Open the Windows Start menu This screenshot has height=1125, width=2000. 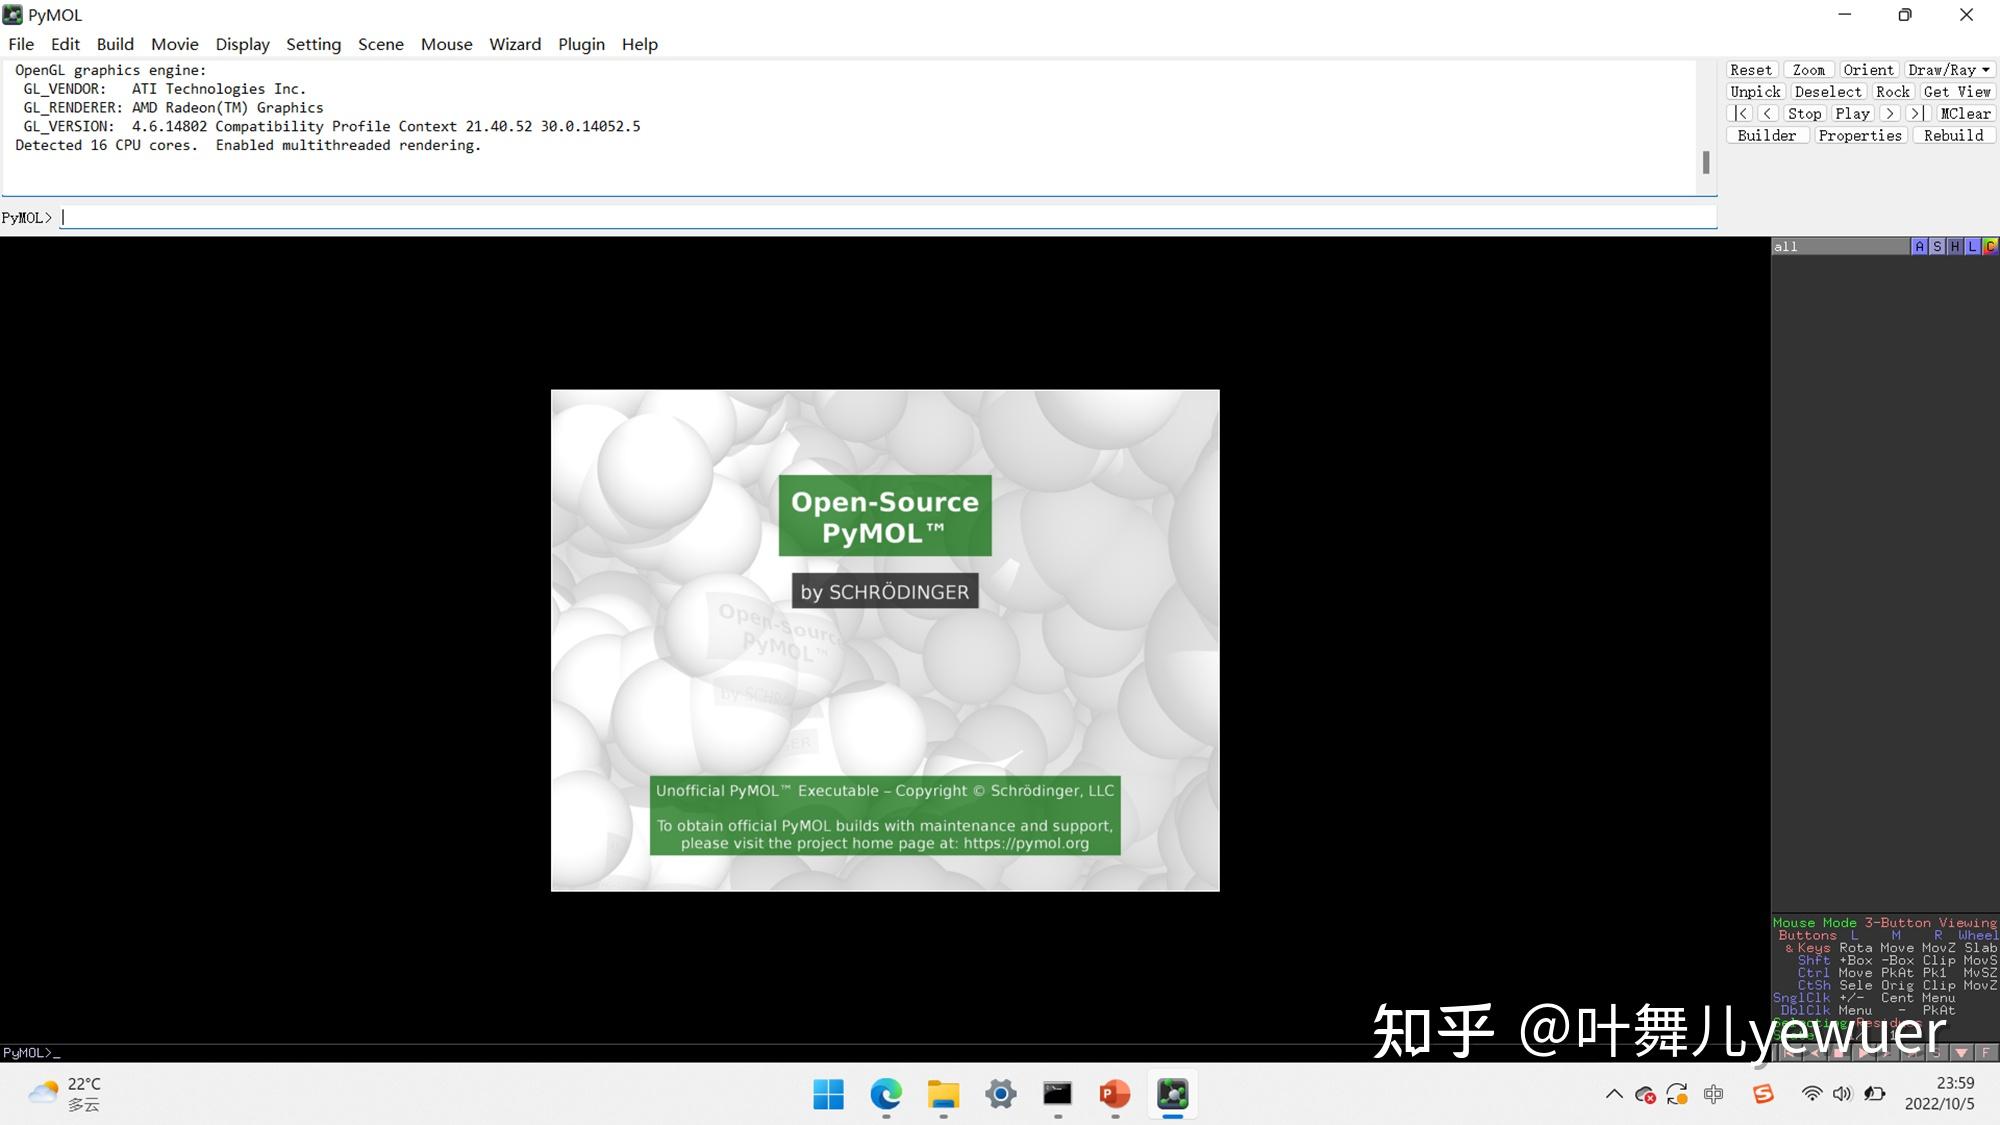pyautogui.click(x=828, y=1095)
